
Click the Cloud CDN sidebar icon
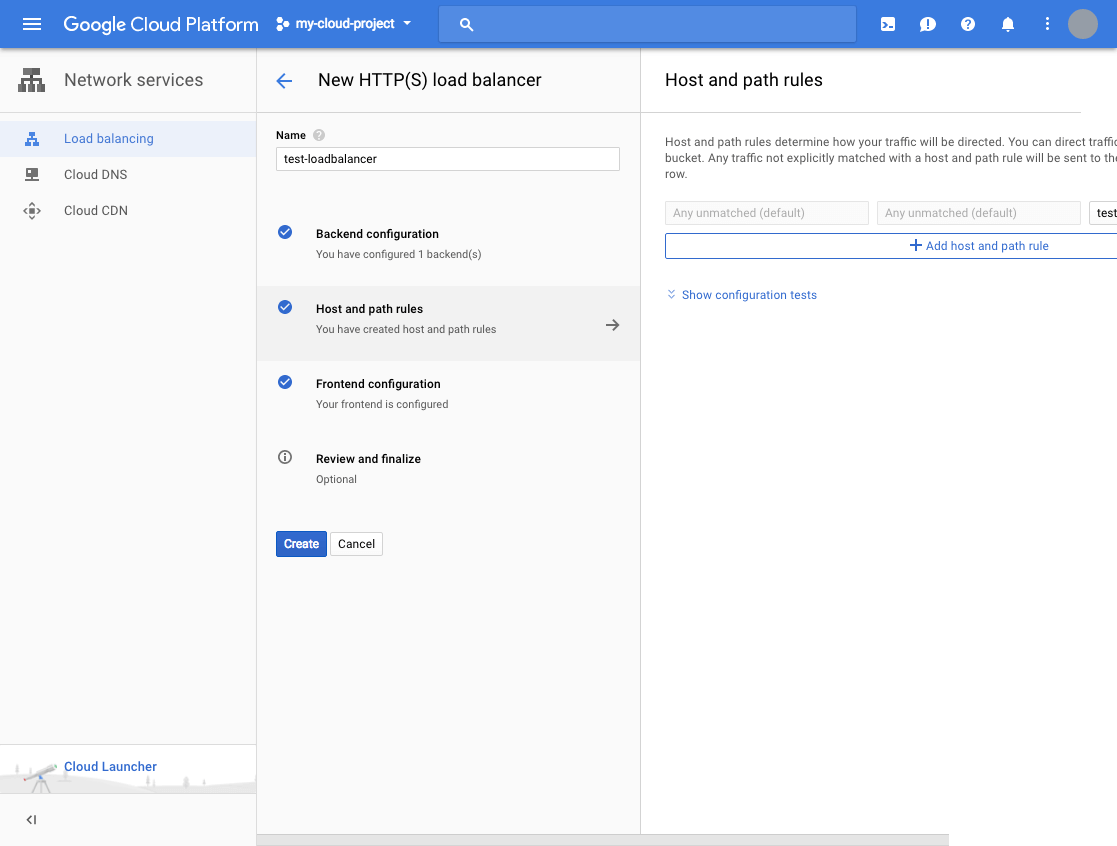pyautogui.click(x=32, y=211)
